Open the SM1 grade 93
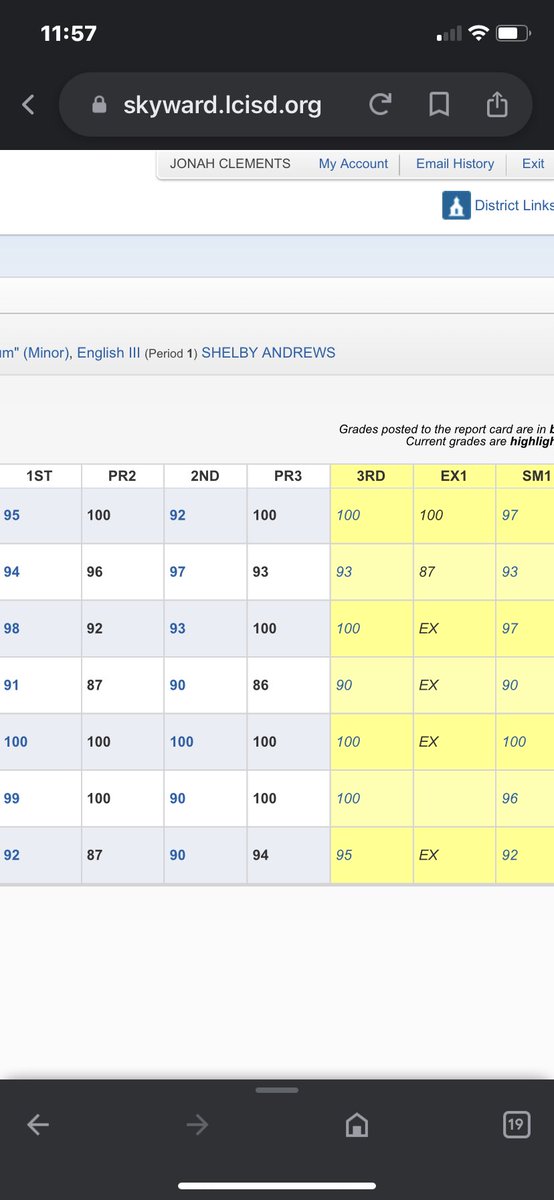Screen dimensions: 554x1200 (510, 572)
